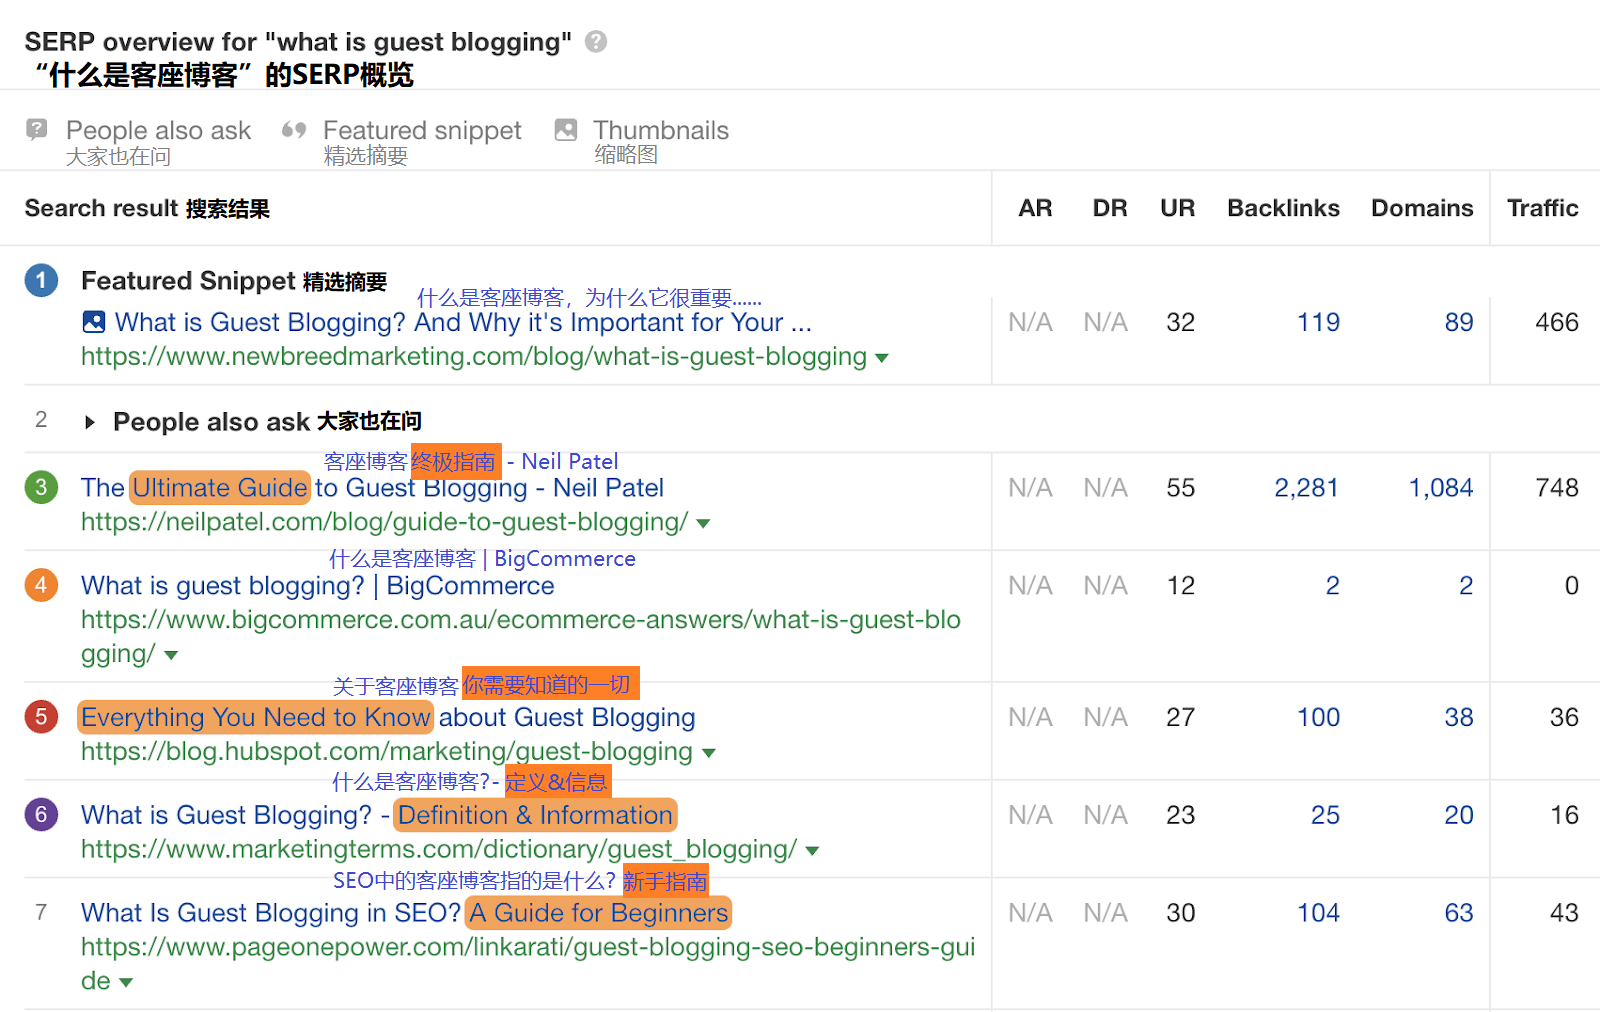Sort results by the Backlinks column
The image size is (1600, 1012).
(1283, 208)
